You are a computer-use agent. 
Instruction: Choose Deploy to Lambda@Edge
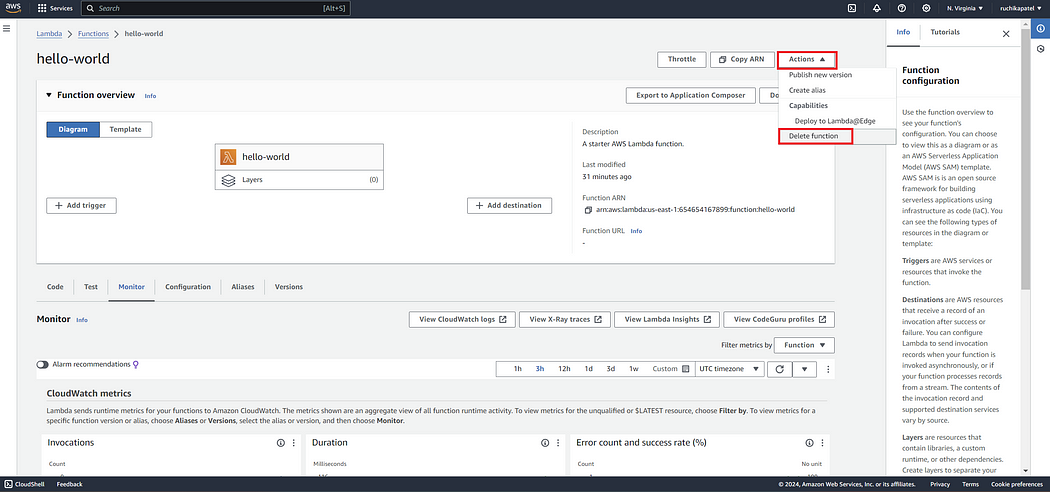coord(836,121)
